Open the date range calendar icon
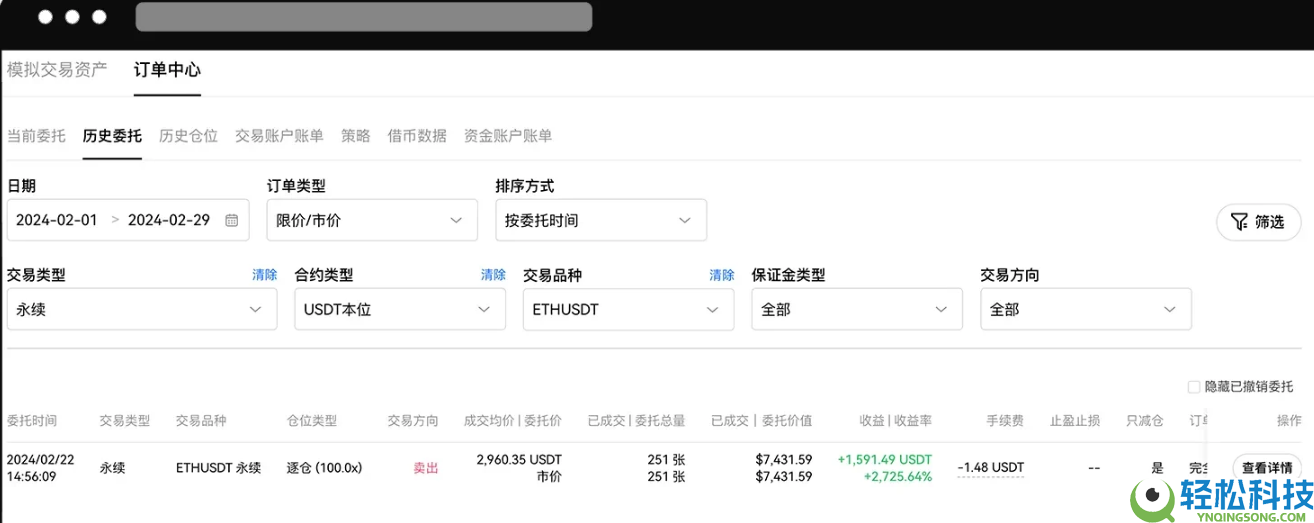 pos(232,220)
